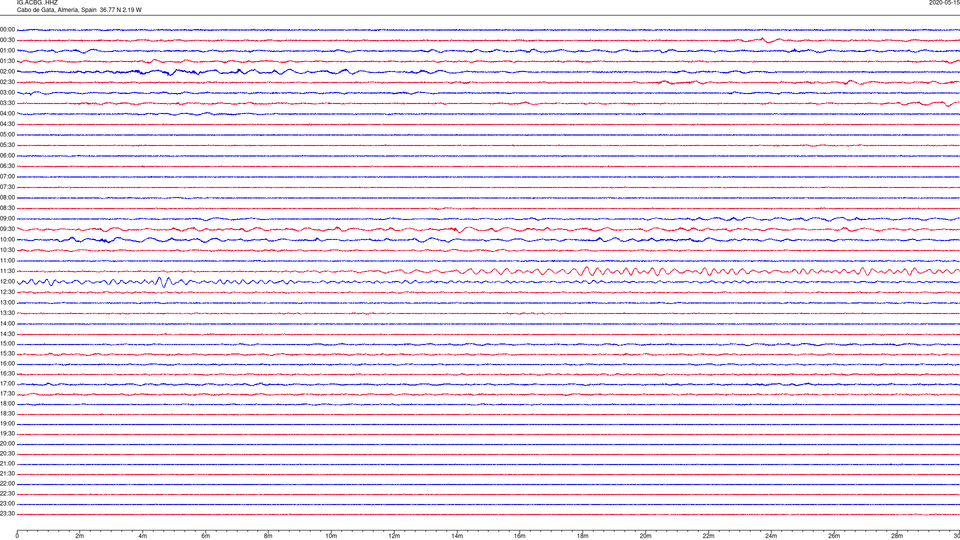
Task: Click the station location text 'Cabo de Gata, Almeria, Spain'
Action: (x=56, y=10)
